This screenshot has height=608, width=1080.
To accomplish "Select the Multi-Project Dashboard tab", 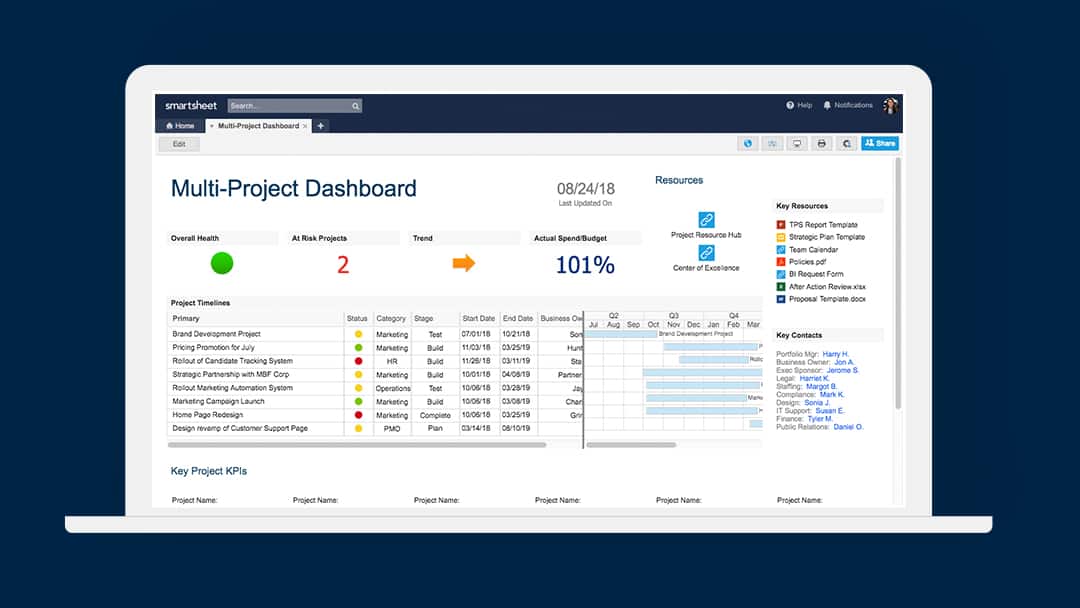I will tap(258, 126).
